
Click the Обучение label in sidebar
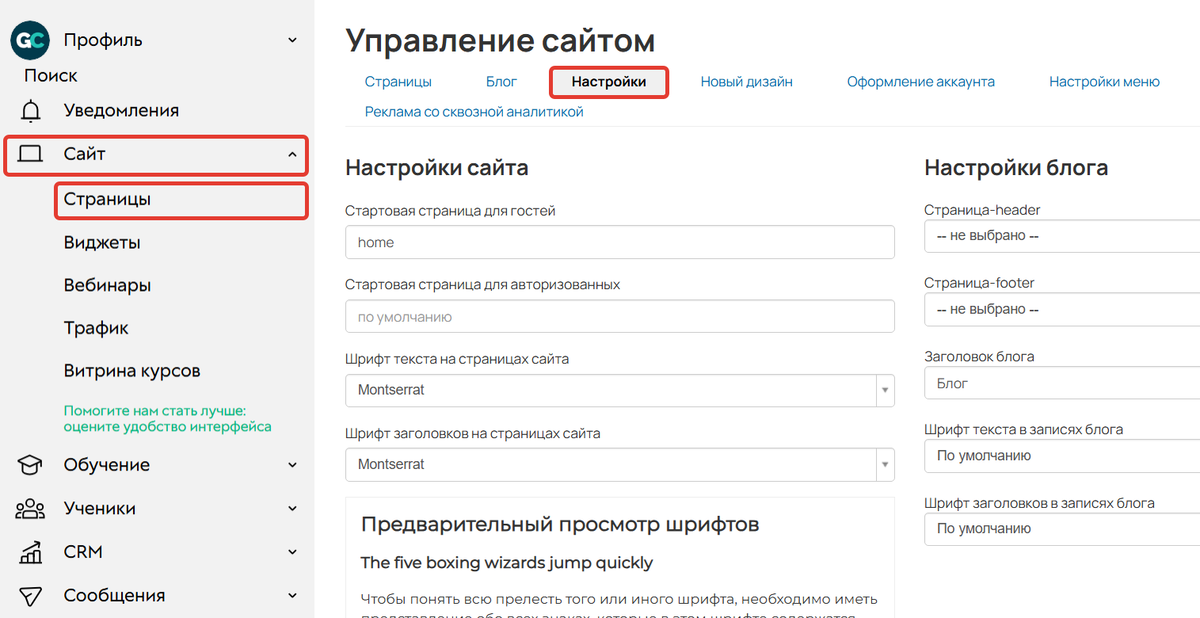tap(107, 465)
